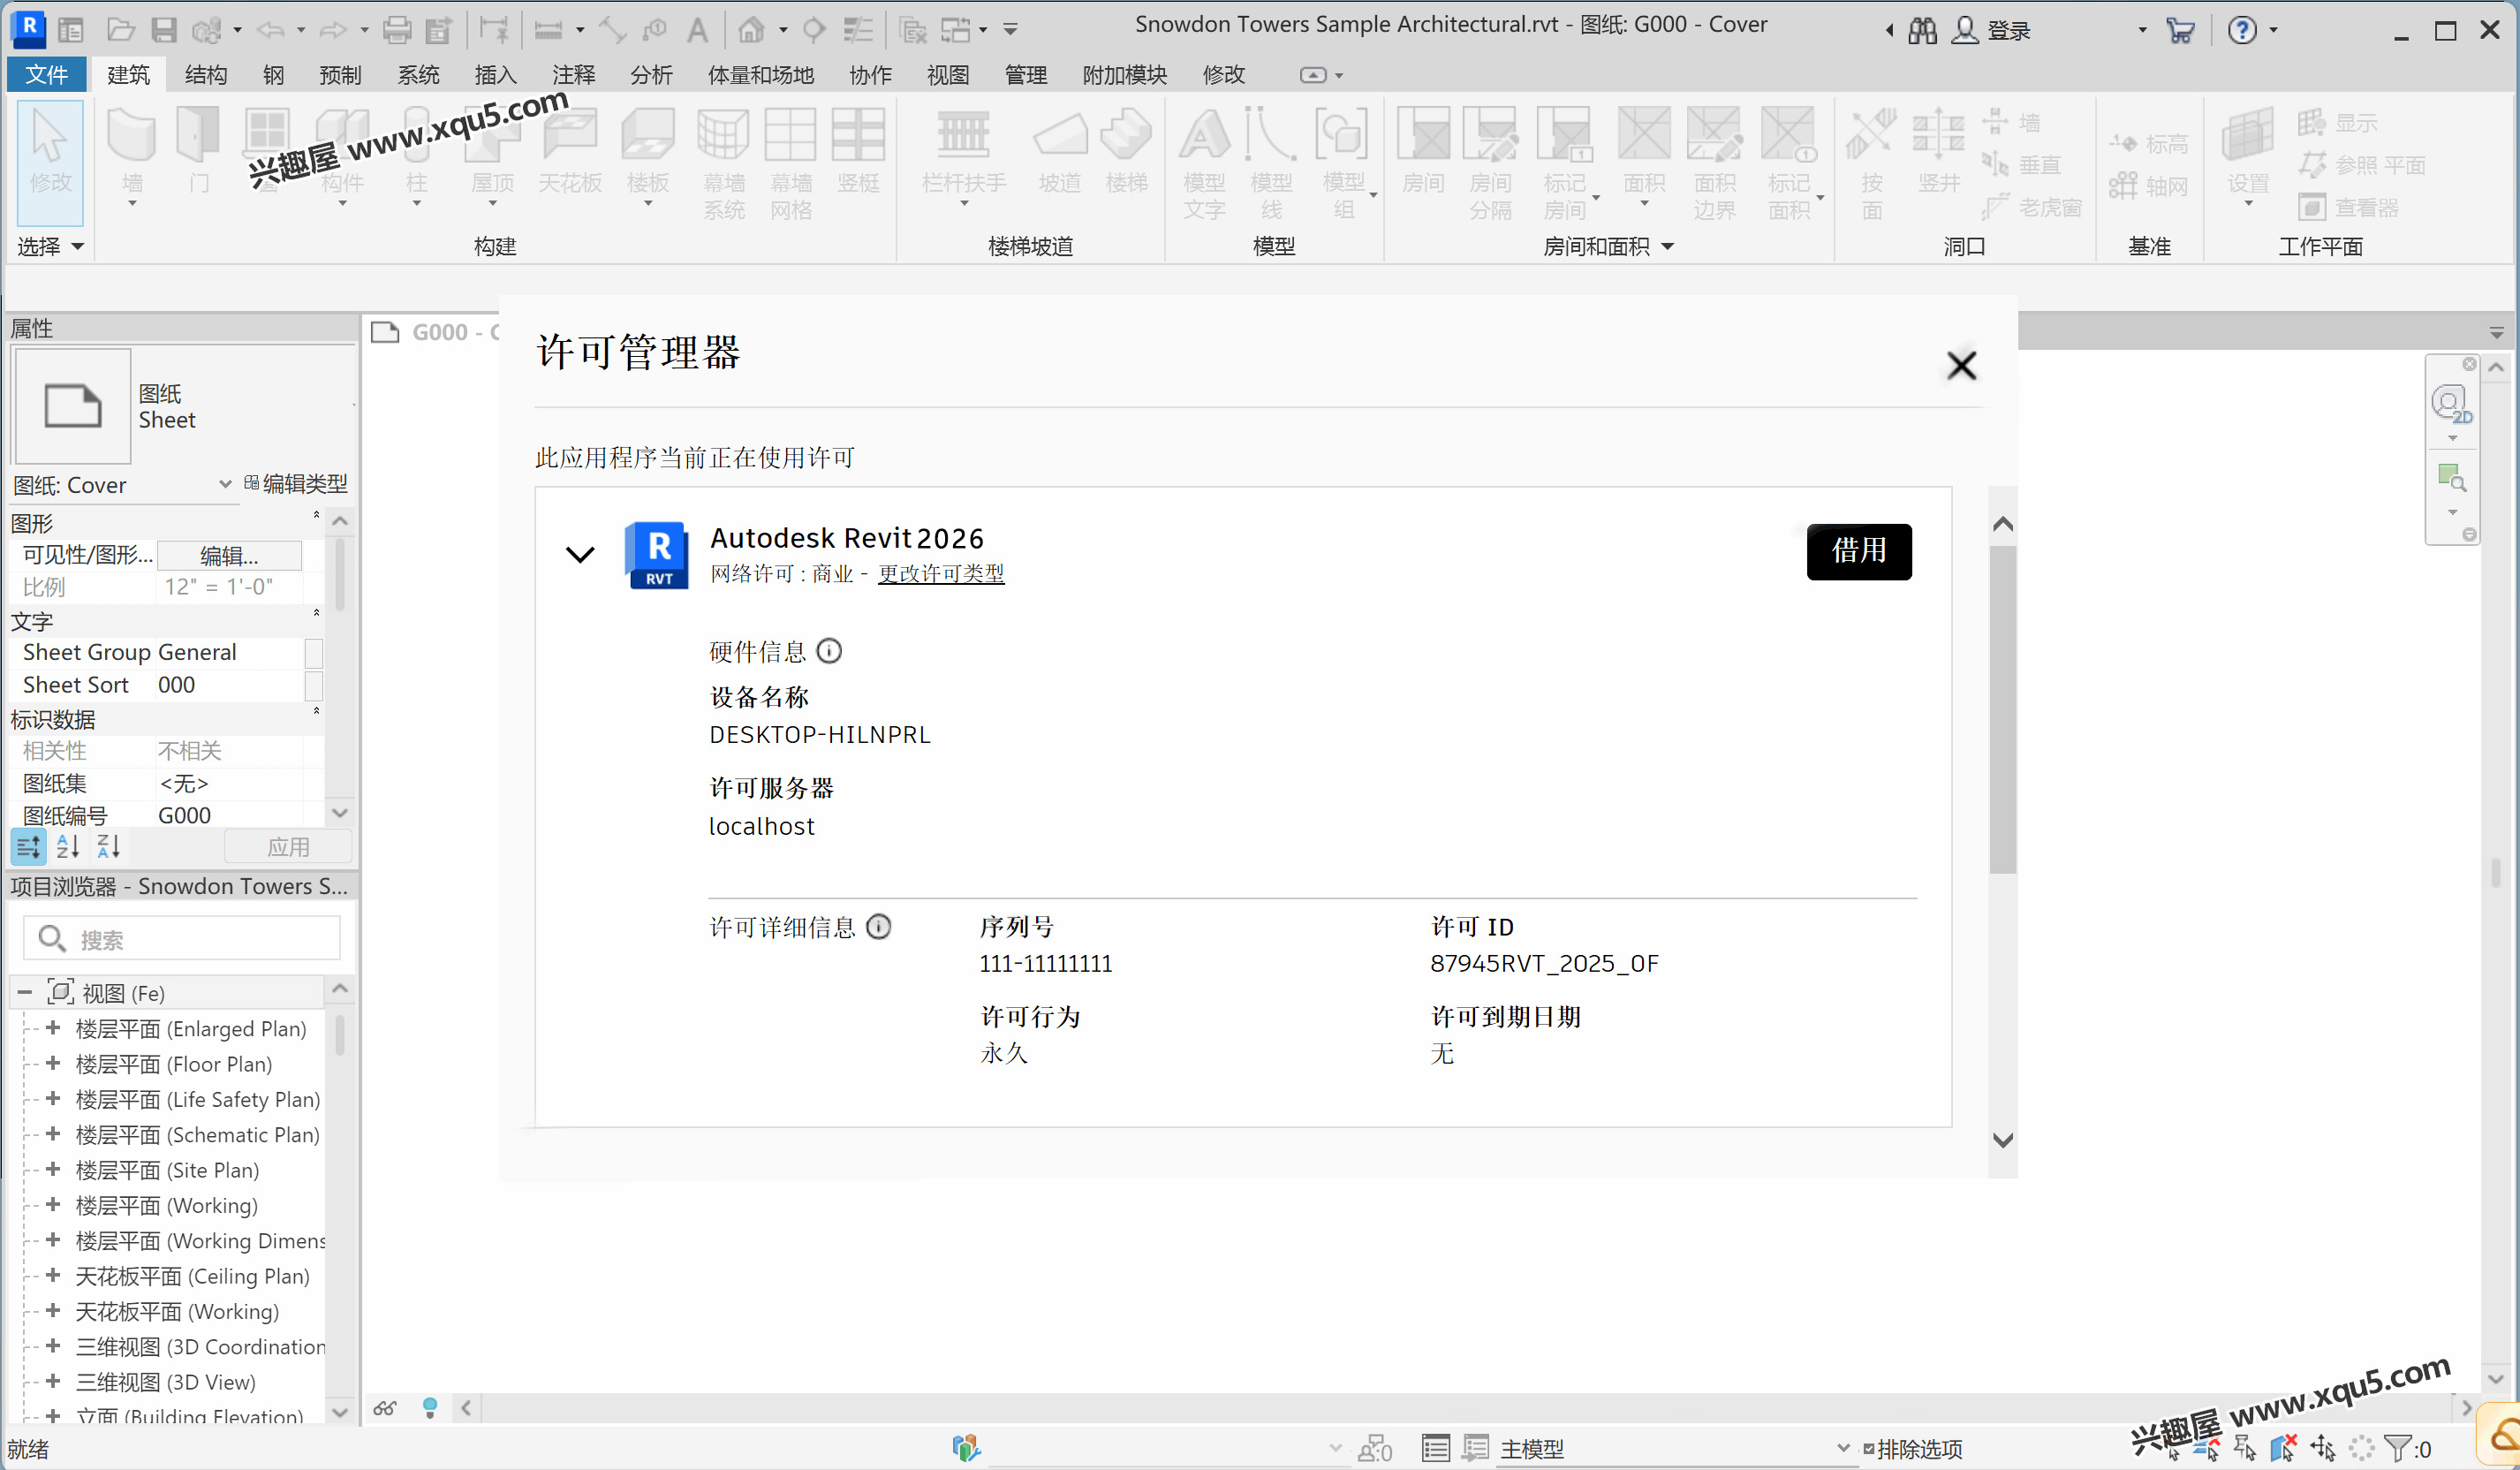Screen dimensions: 2520x1470
Task: Switch to the 注释 ribbon tab
Action: (573, 75)
